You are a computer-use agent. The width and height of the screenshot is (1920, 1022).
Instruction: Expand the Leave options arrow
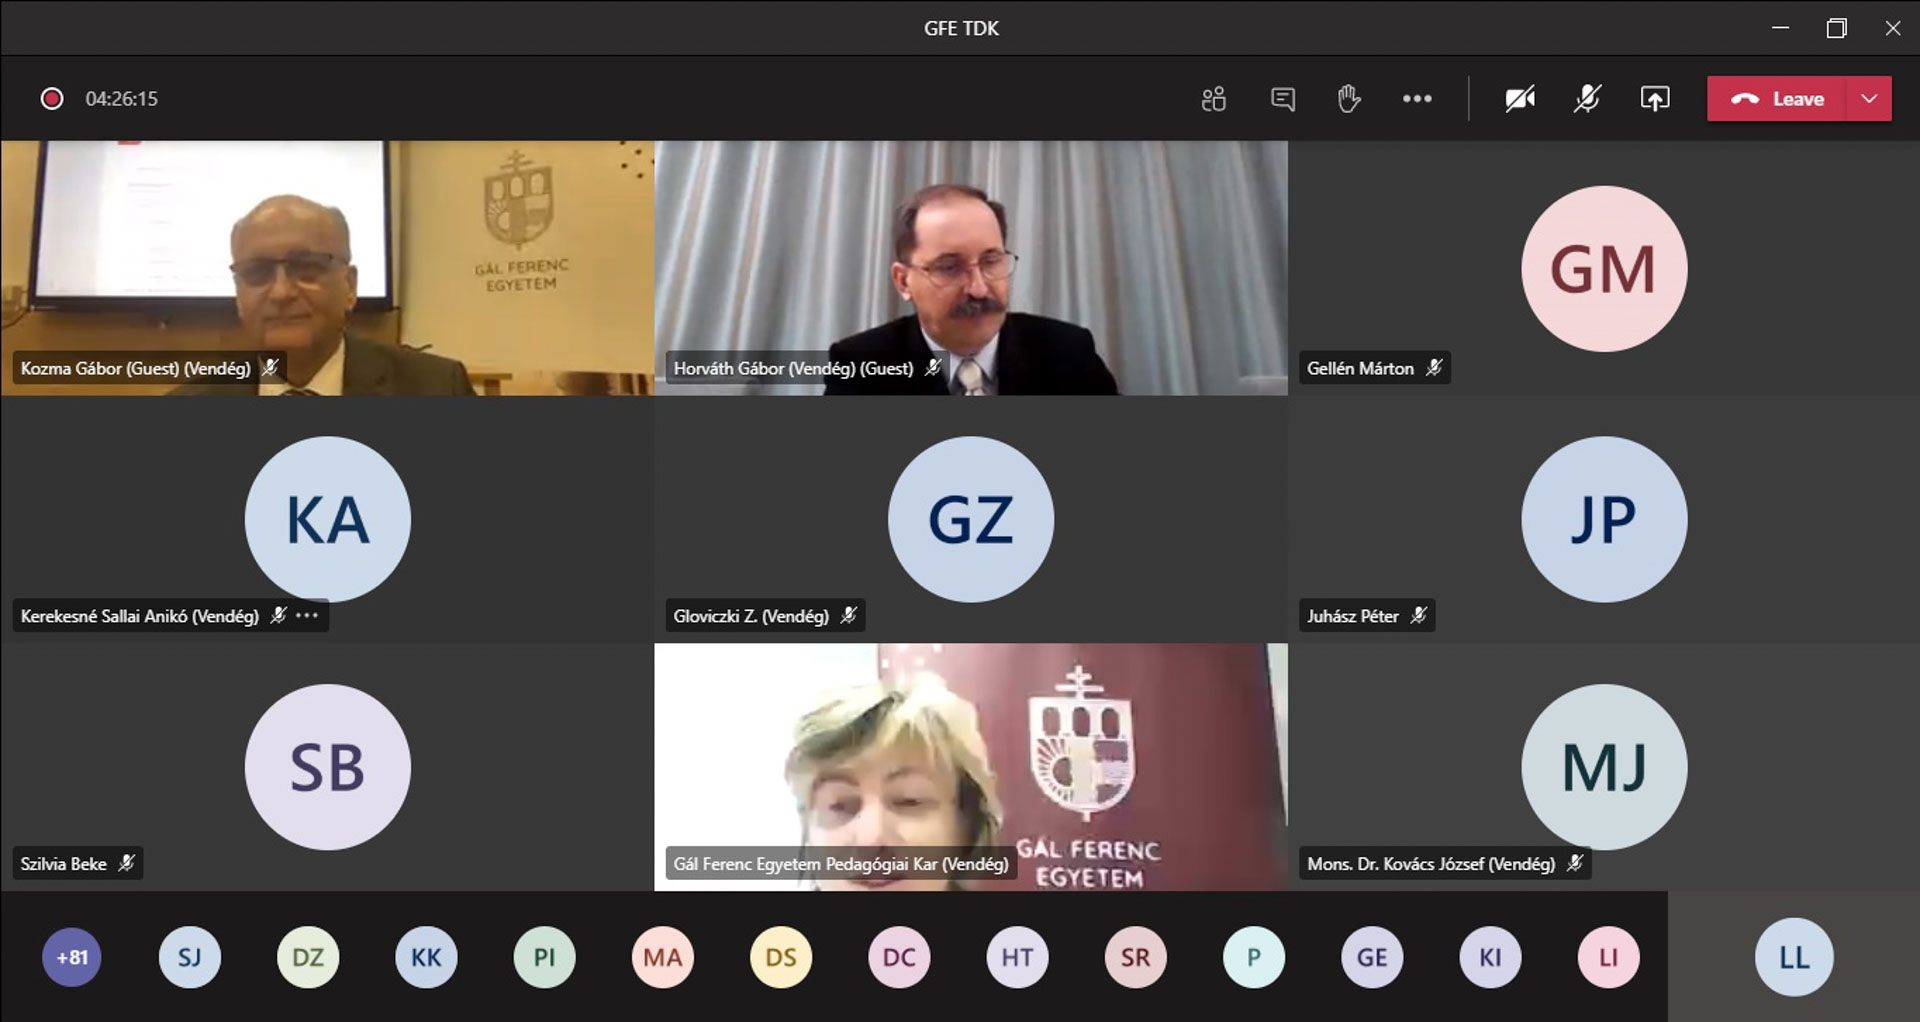click(1869, 99)
